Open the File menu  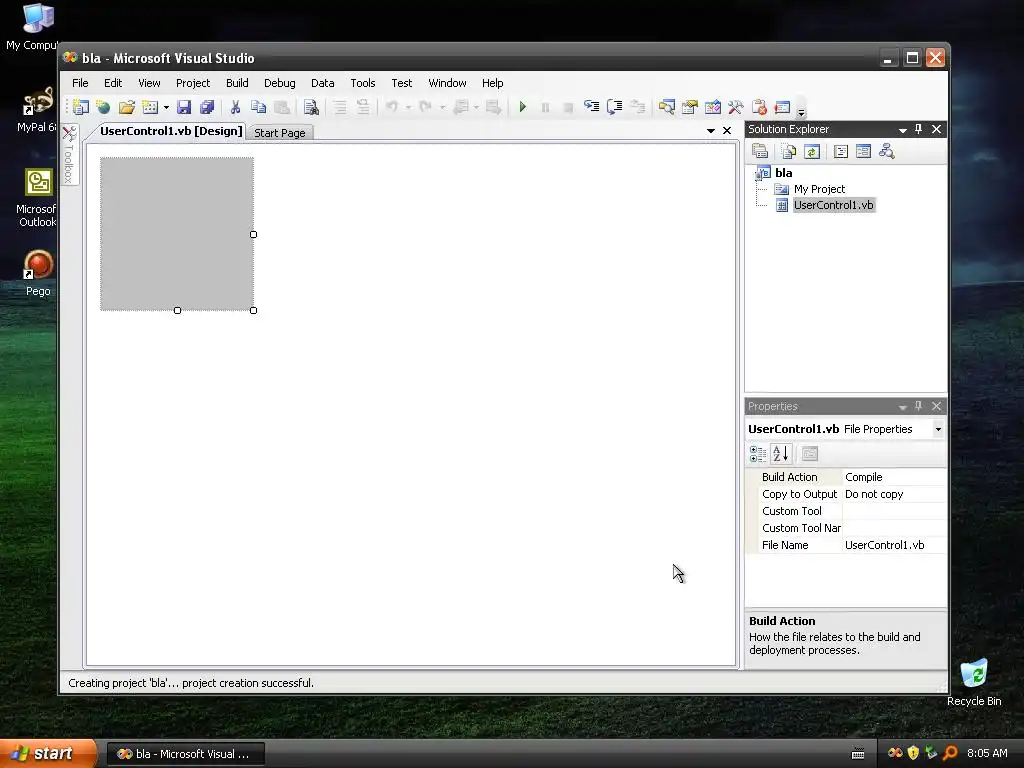(x=80, y=83)
